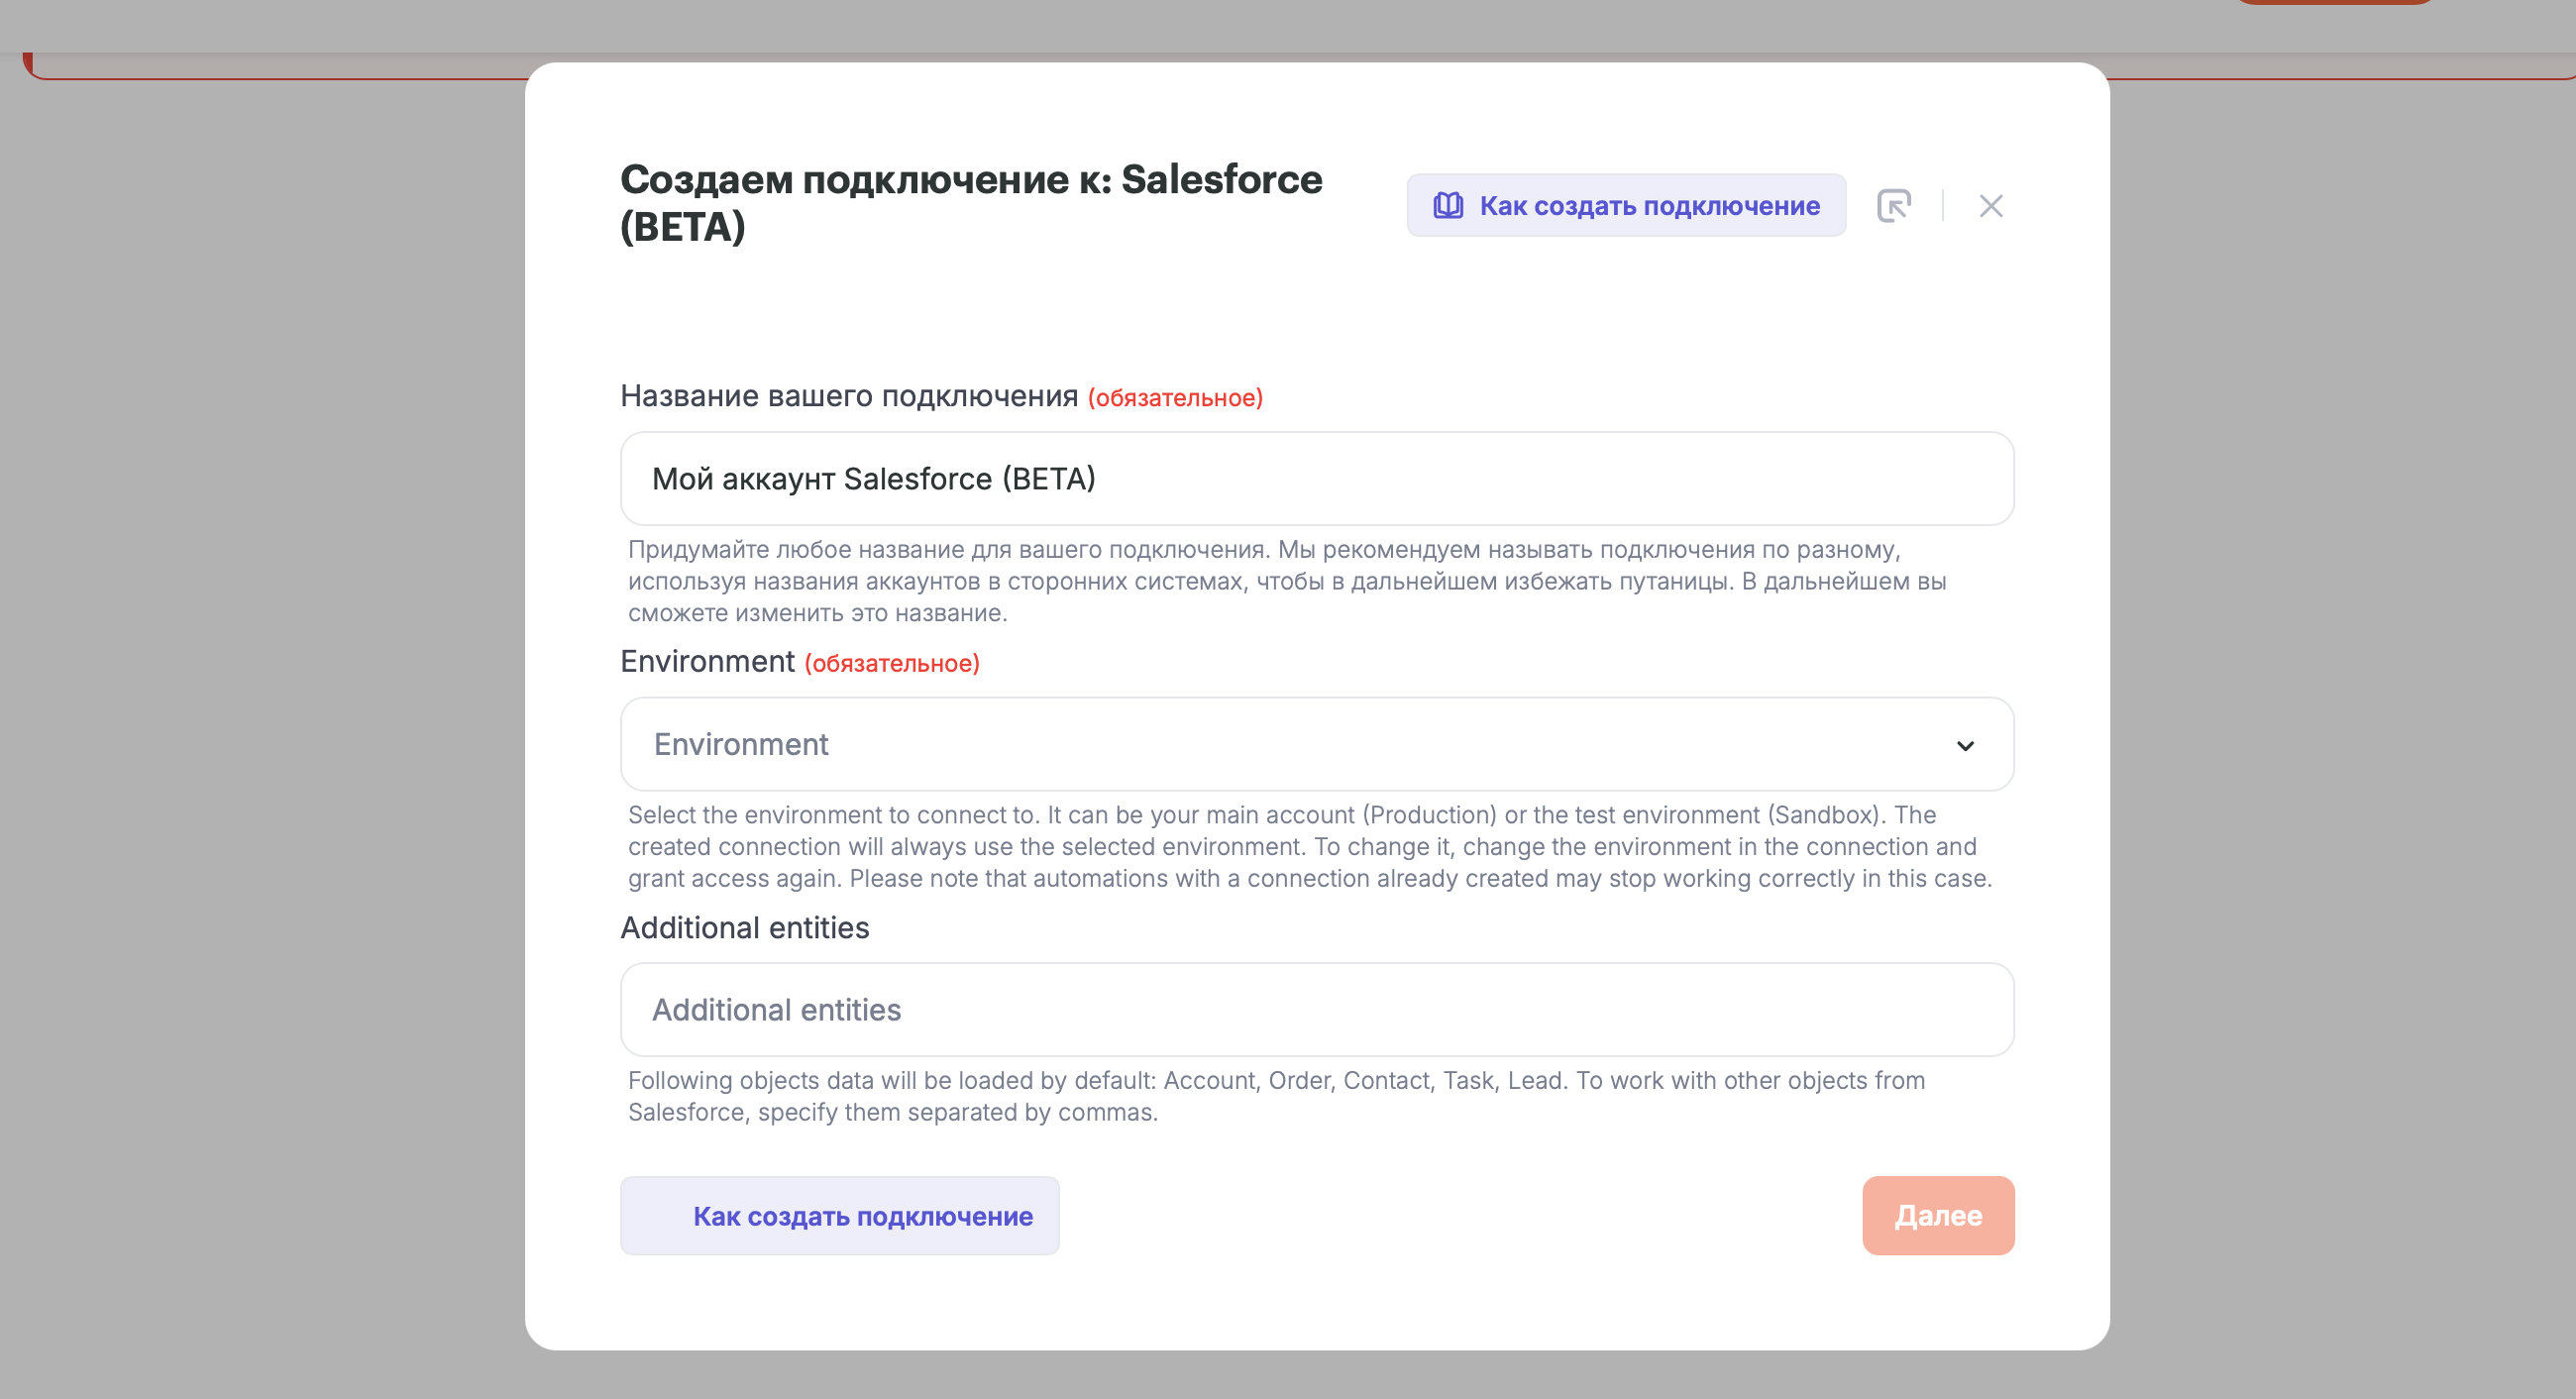The image size is (2576, 1399).
Task: Click the dimmed backdrop outside the dialog
Action: click(x=260, y=700)
